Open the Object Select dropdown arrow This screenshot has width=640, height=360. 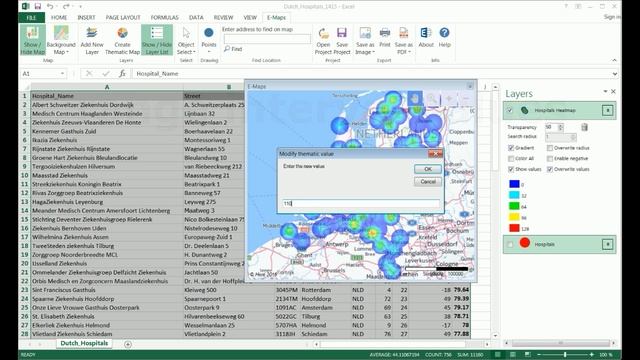pyautogui.click(x=194, y=52)
